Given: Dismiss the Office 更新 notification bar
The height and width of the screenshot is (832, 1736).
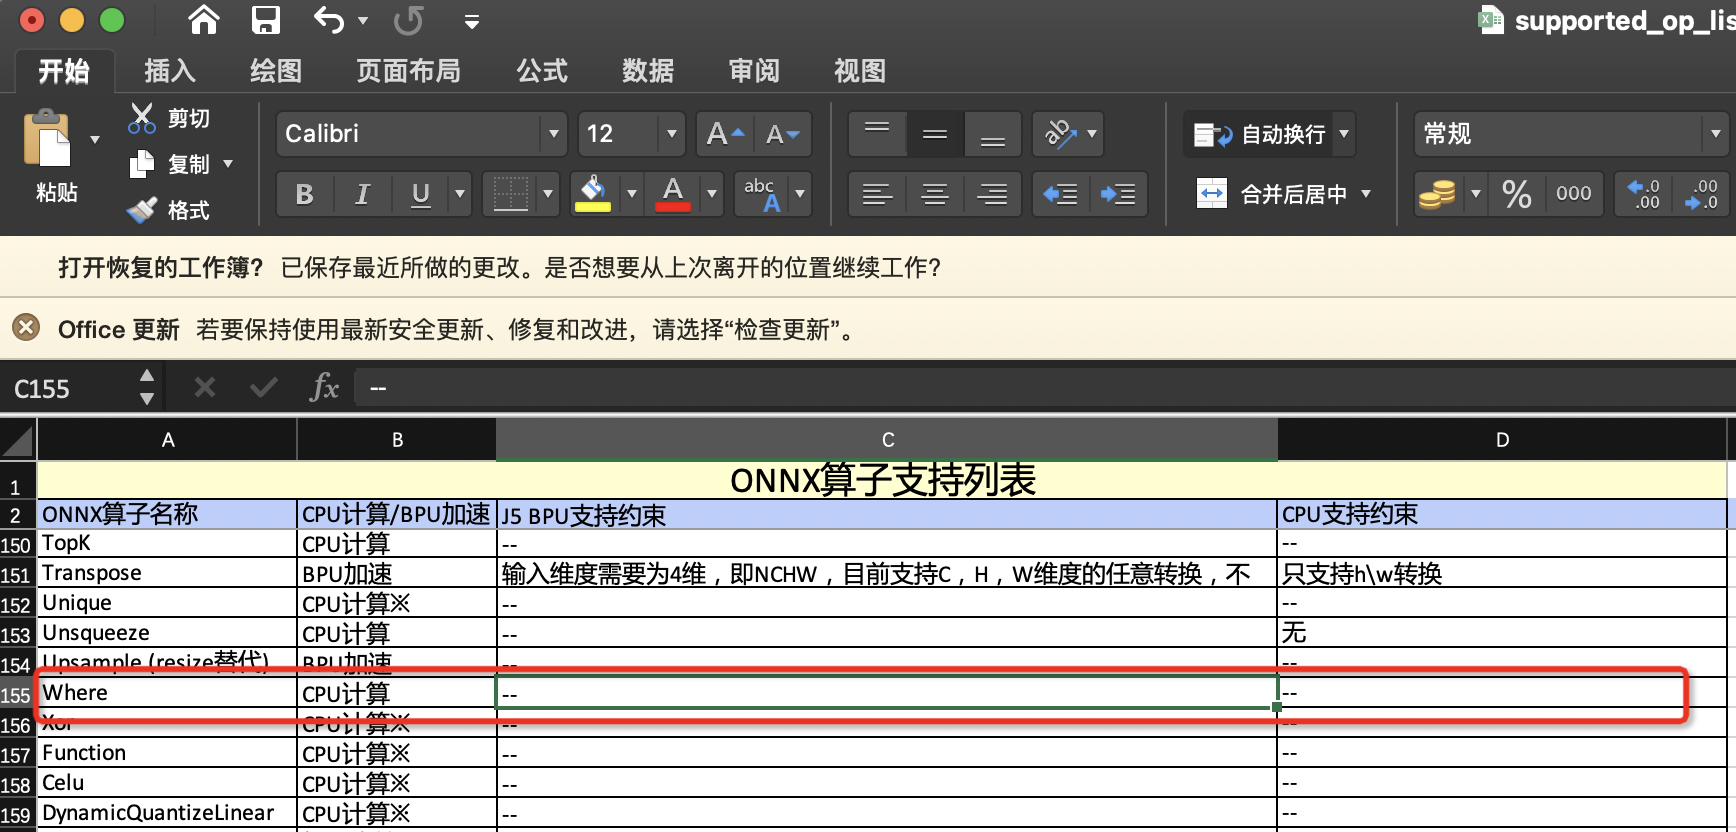Looking at the screenshot, I should tap(27, 328).
